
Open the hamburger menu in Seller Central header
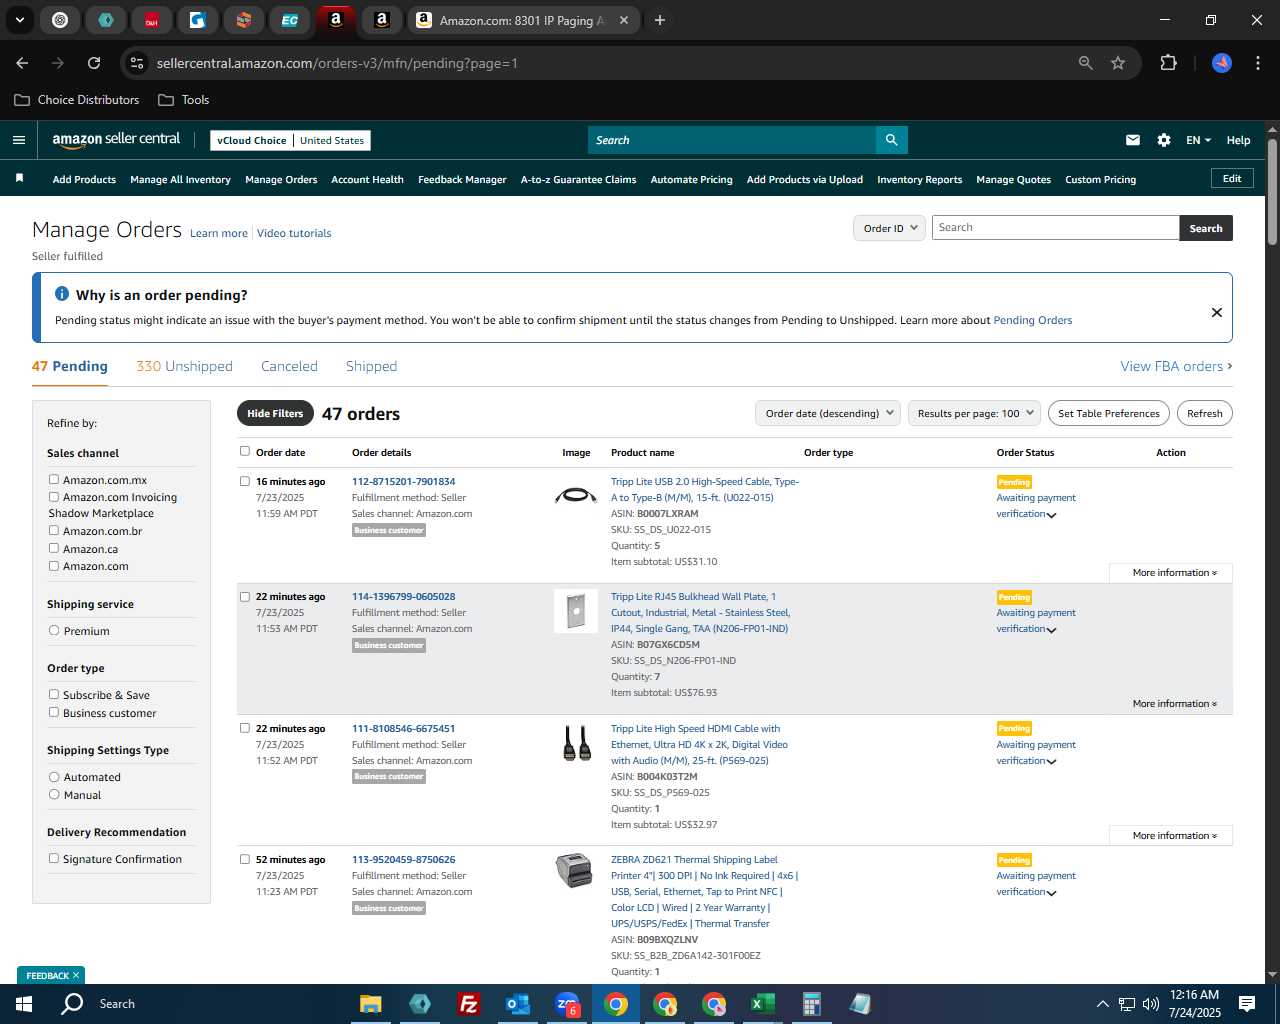click(x=19, y=140)
